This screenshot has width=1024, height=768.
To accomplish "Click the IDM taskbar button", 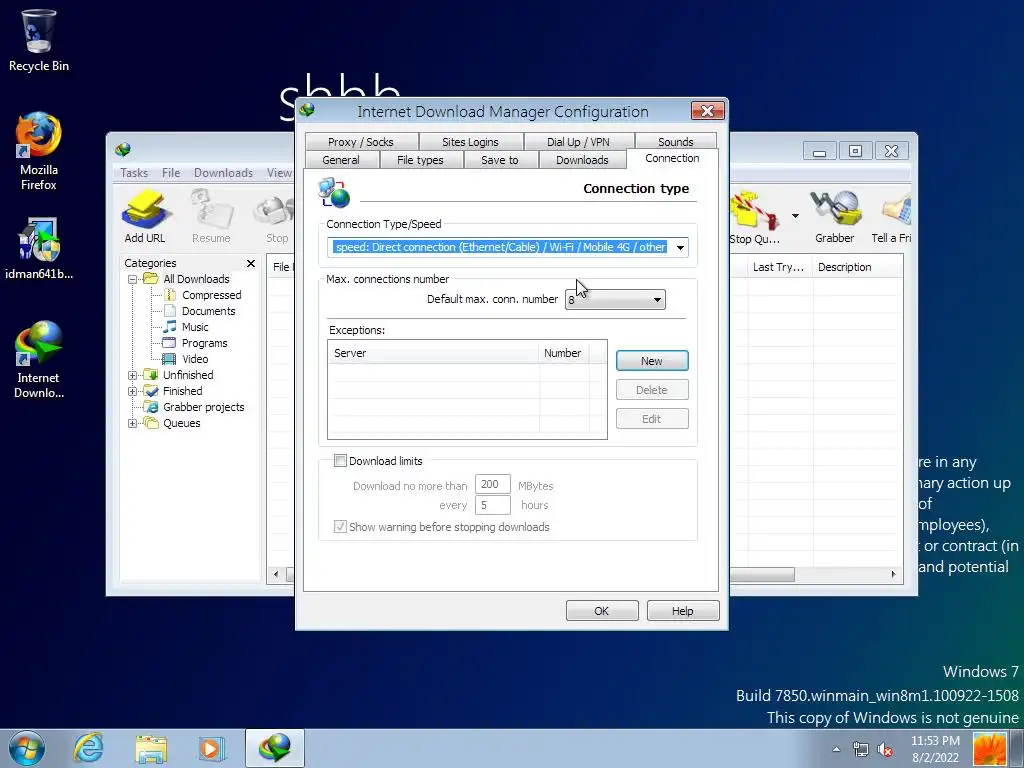I will (275, 748).
